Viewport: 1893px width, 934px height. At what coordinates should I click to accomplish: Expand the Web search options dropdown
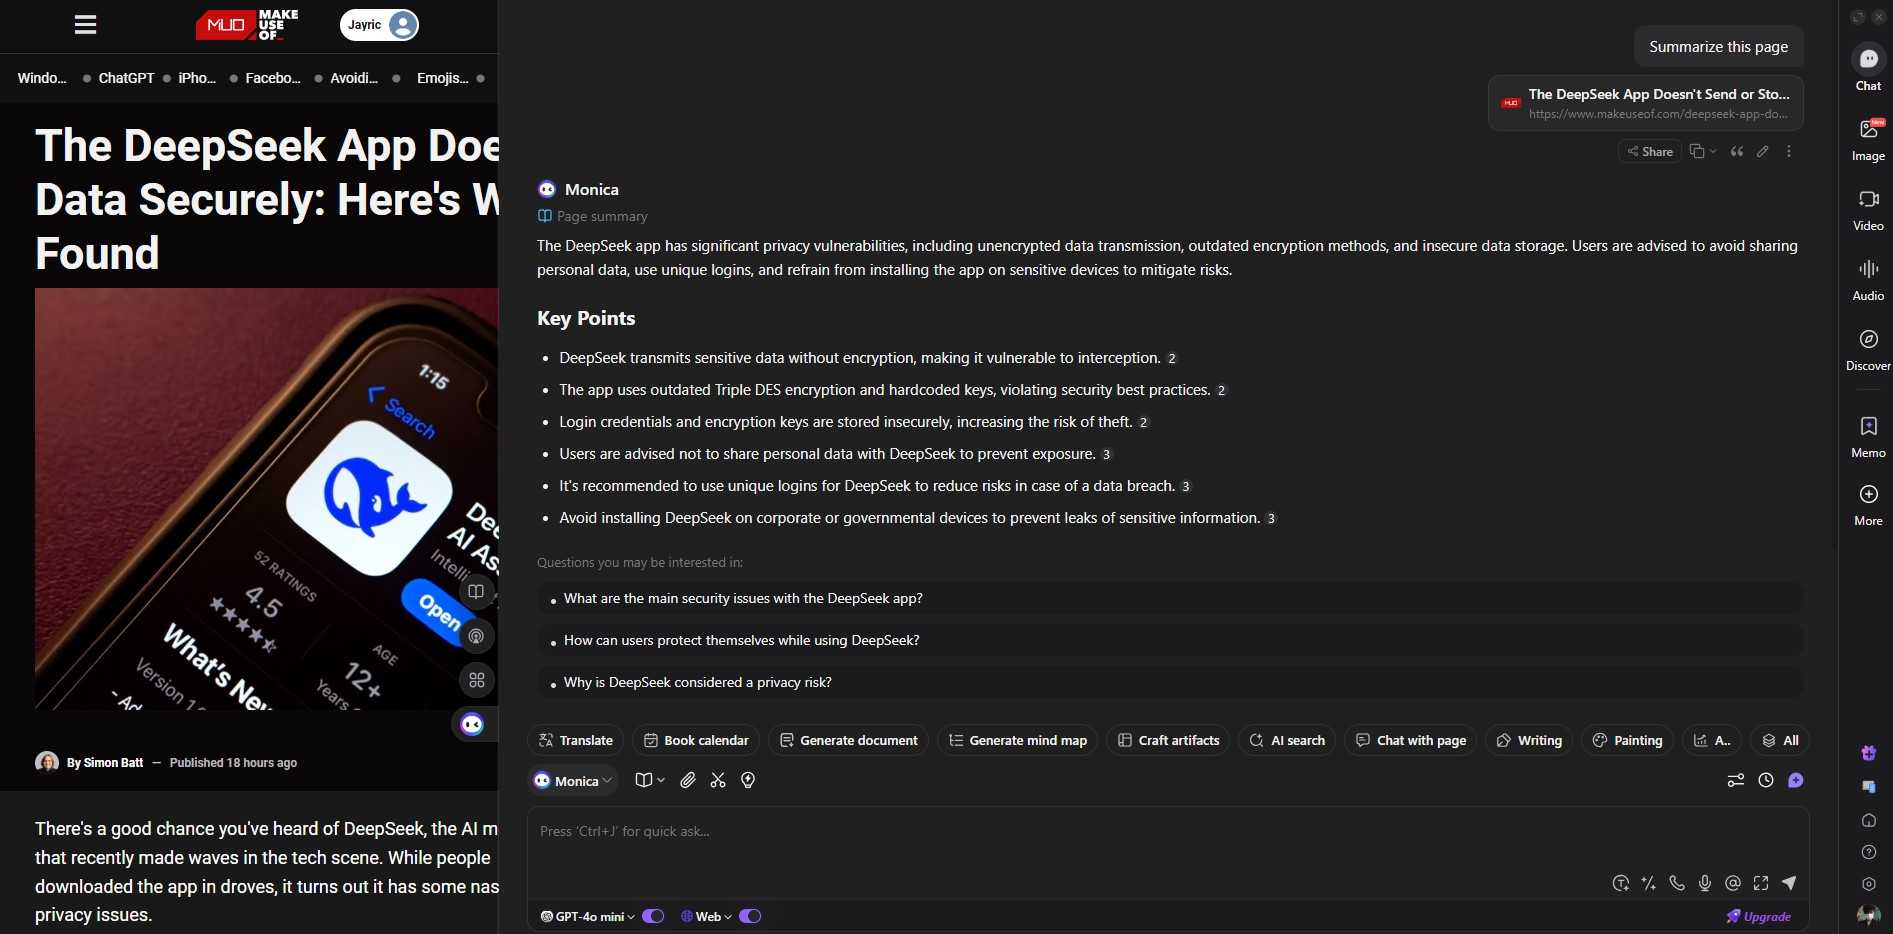(708, 916)
